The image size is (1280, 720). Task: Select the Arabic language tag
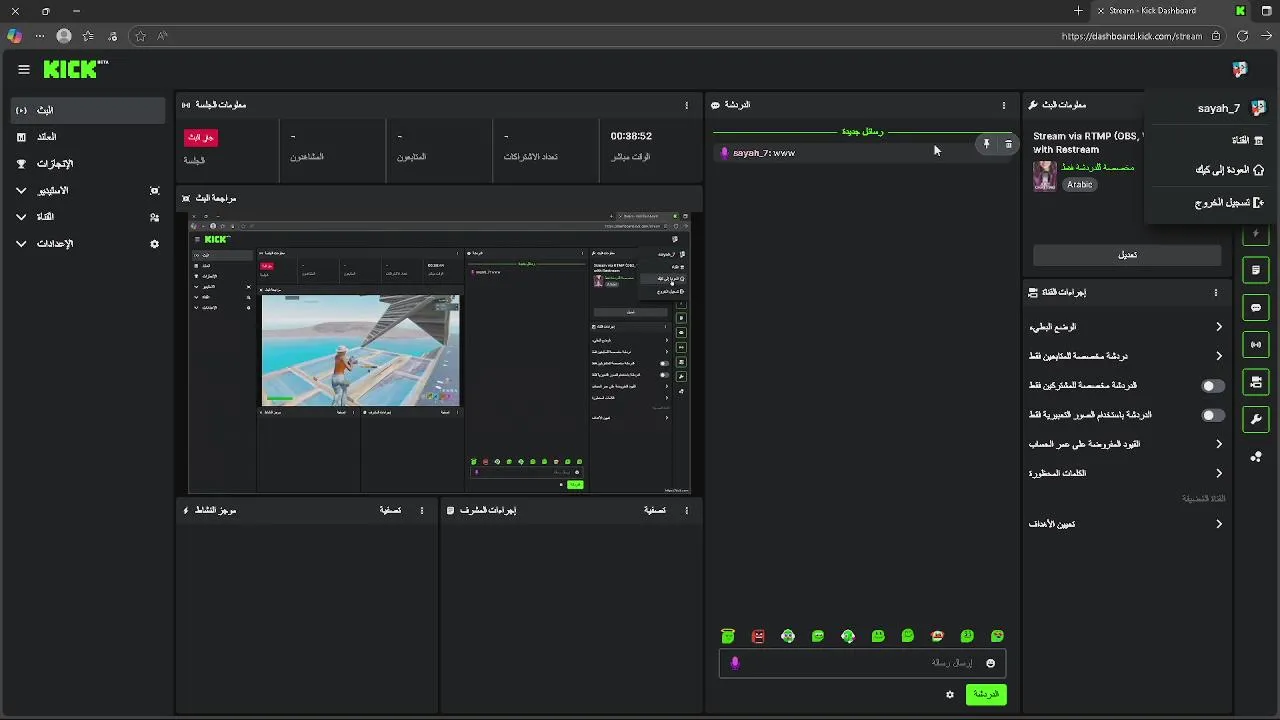coord(1079,185)
